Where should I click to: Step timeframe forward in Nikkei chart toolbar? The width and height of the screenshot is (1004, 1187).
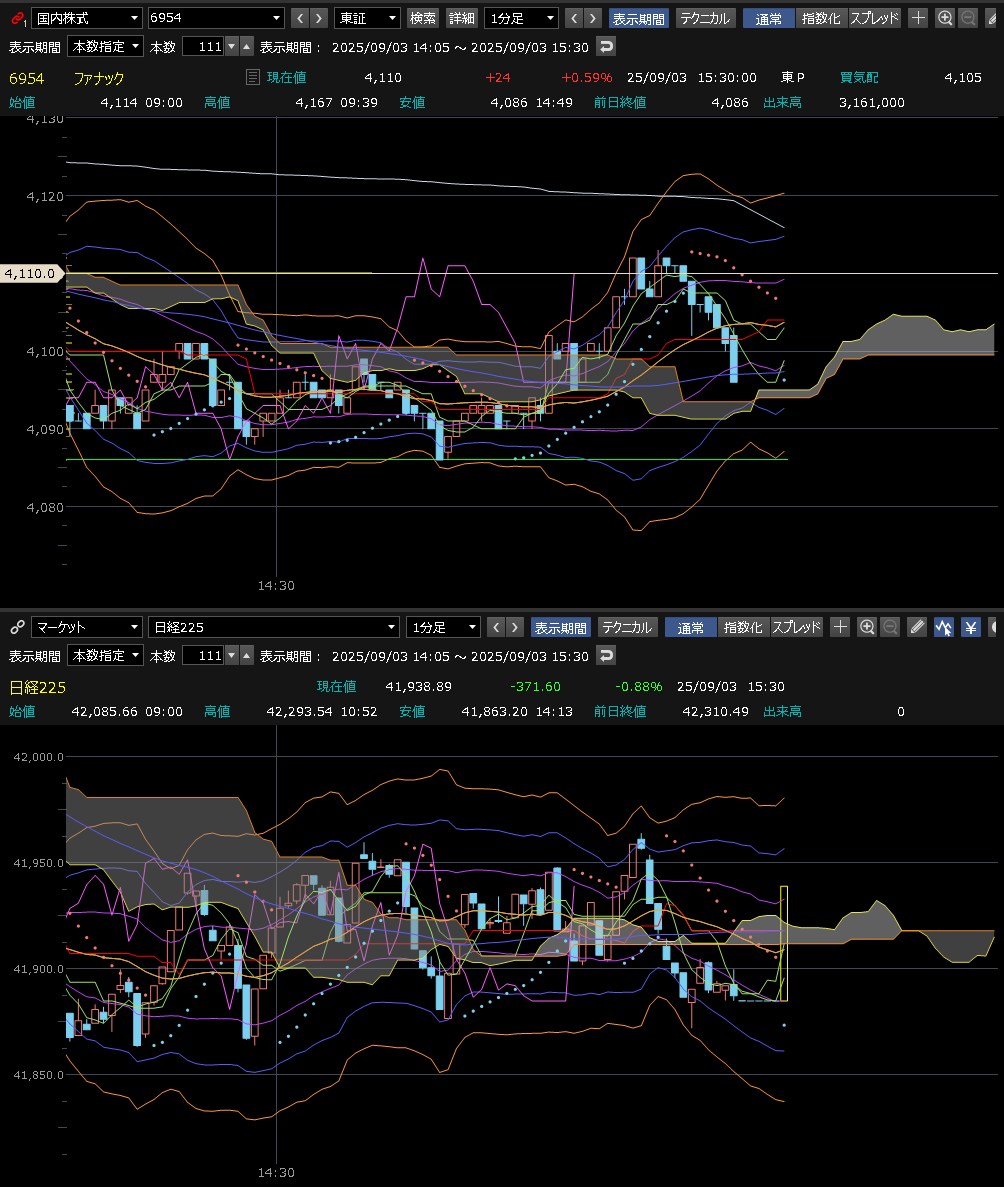(x=515, y=627)
